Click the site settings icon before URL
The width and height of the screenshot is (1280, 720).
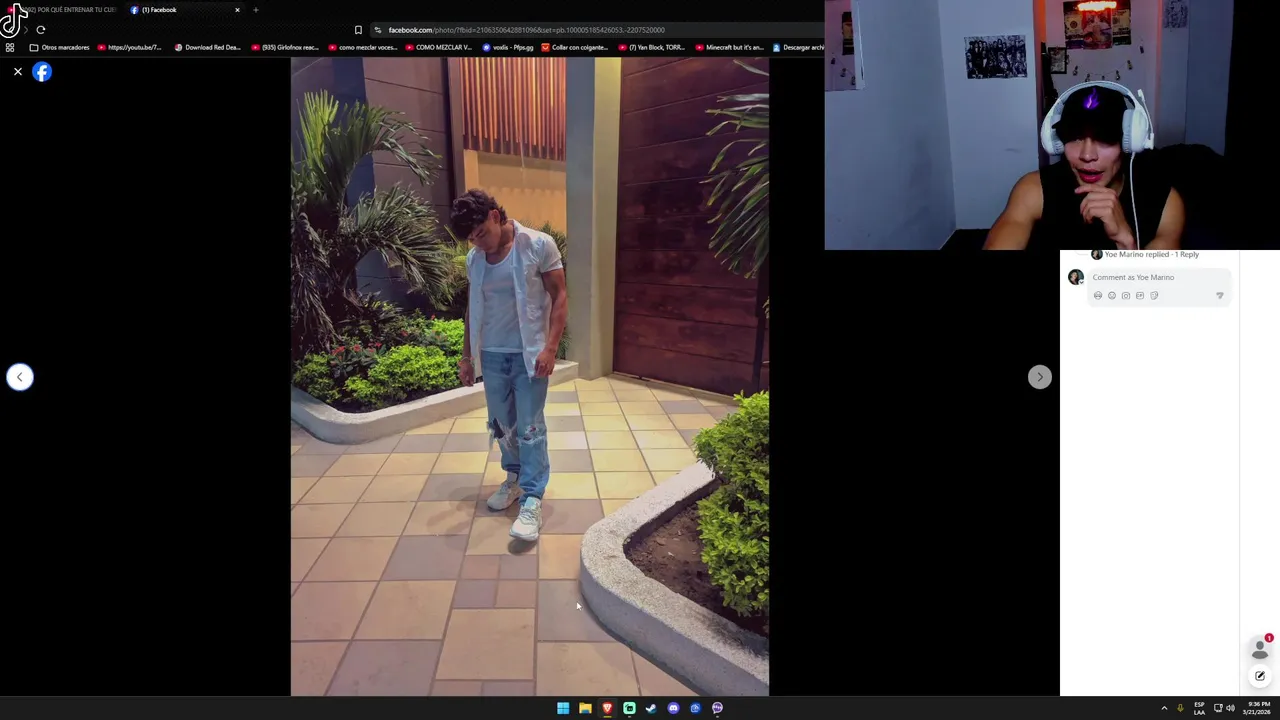click(377, 30)
